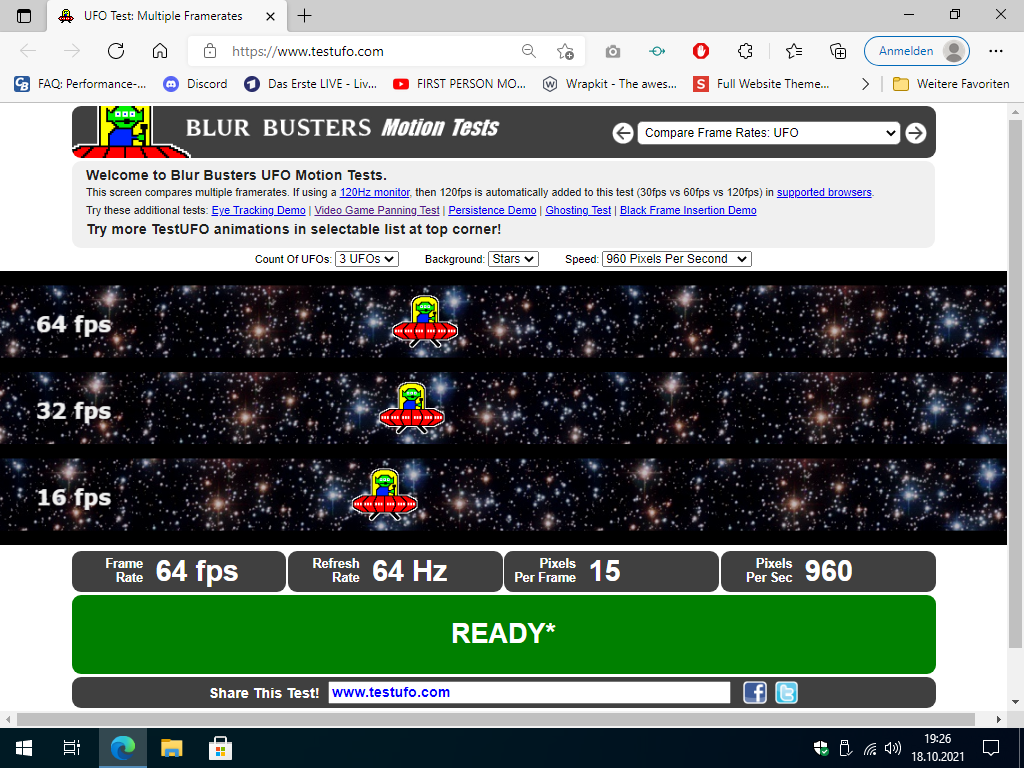Open a new tab with plus button
Viewport: 1024px width, 768px height.
pyautogui.click(x=304, y=16)
